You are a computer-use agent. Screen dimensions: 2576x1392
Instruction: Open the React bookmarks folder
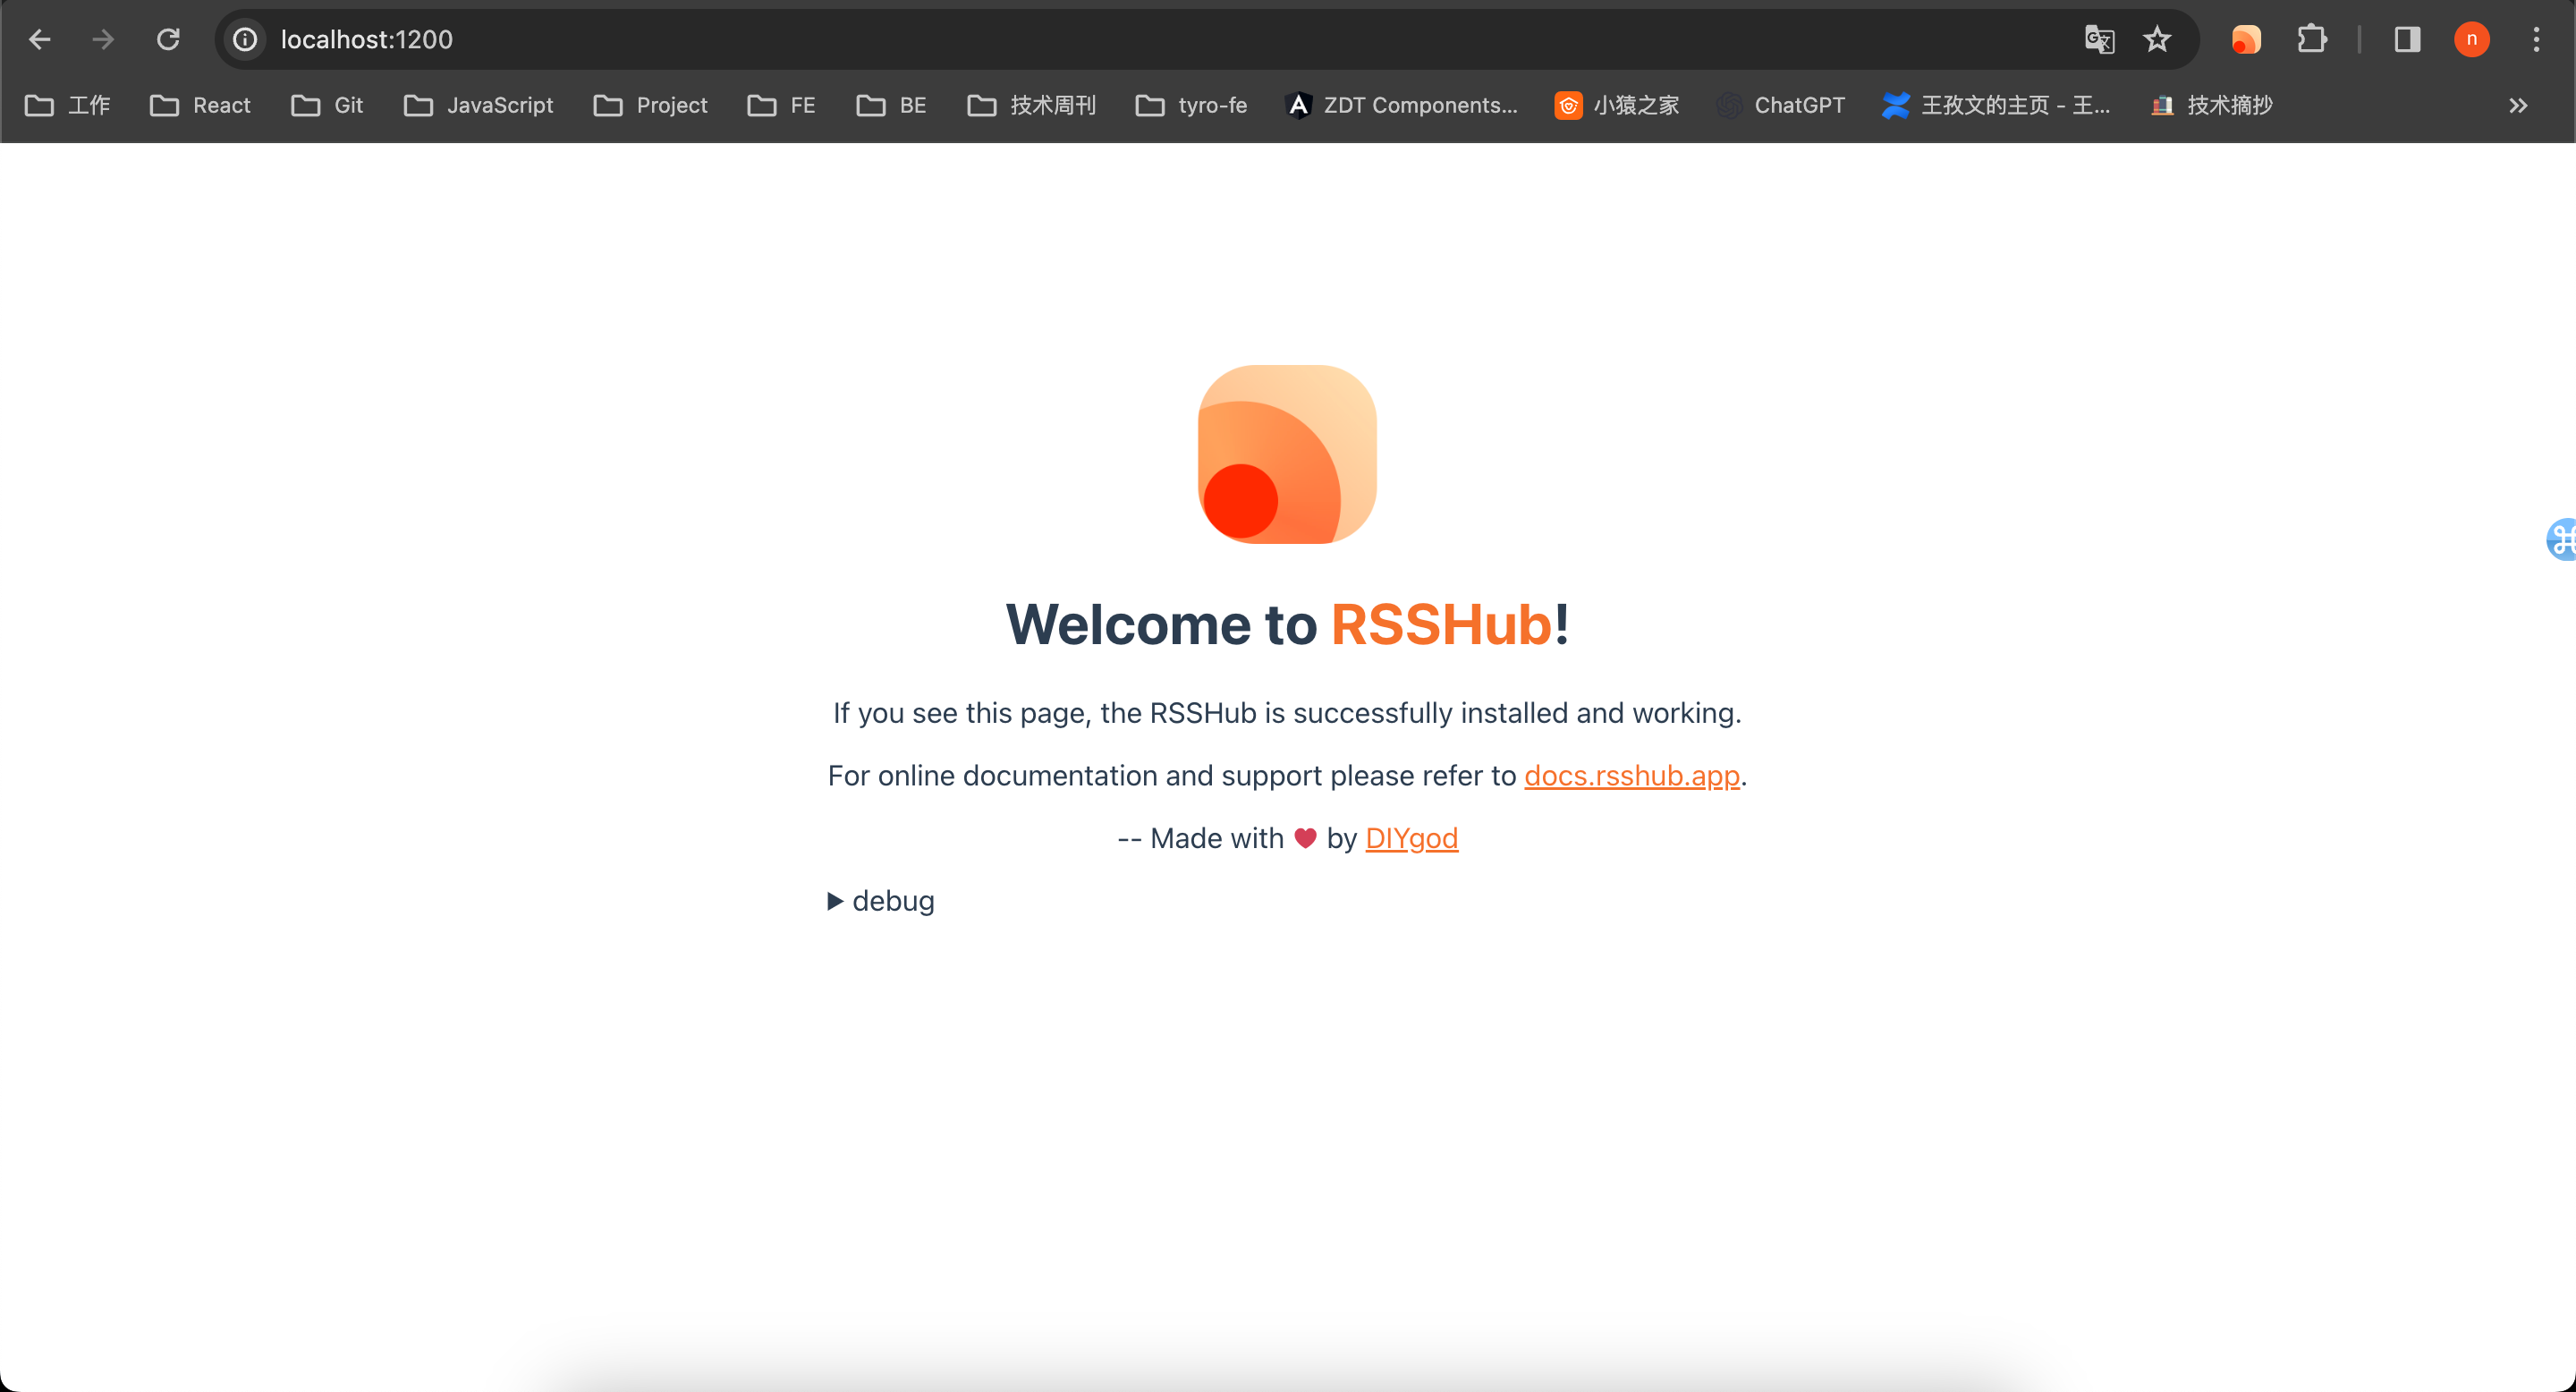(x=200, y=105)
